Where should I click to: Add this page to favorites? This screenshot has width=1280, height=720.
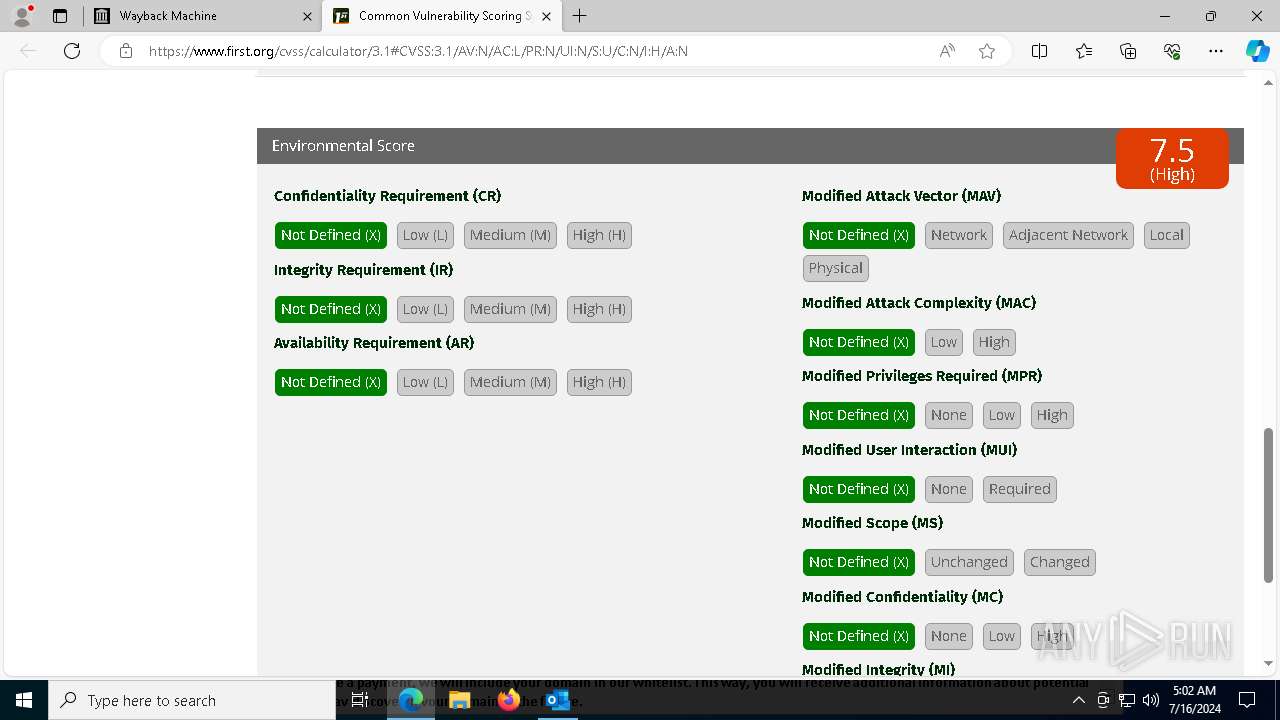tap(987, 51)
